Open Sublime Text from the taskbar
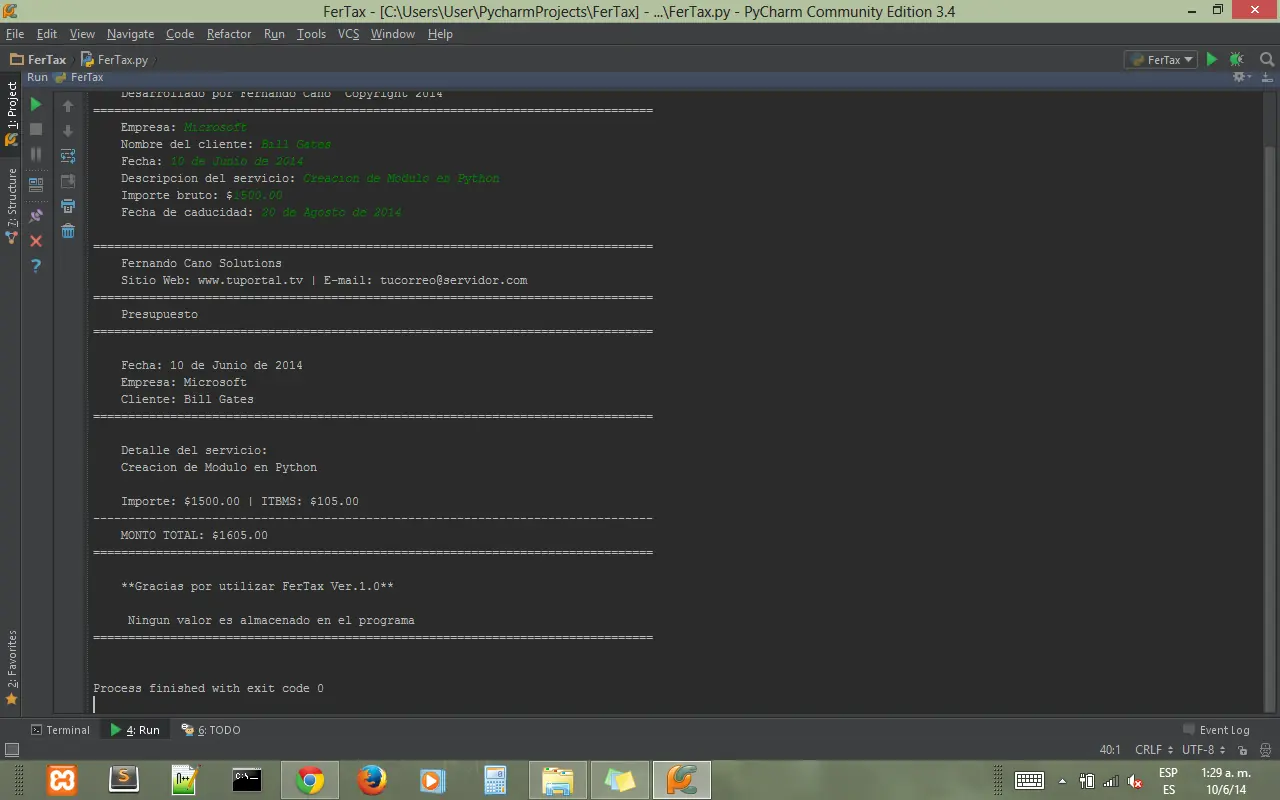Image resolution: width=1280 pixels, height=800 pixels. pyautogui.click(x=124, y=779)
